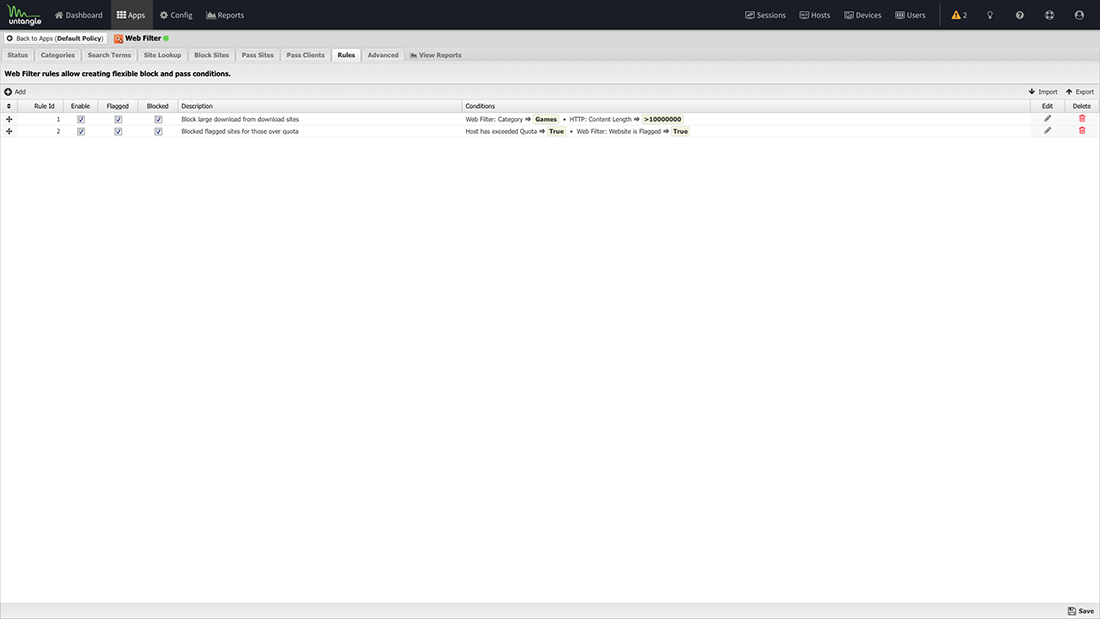The width and height of the screenshot is (1100, 619).
Task: Add a new rule
Action: (15, 92)
